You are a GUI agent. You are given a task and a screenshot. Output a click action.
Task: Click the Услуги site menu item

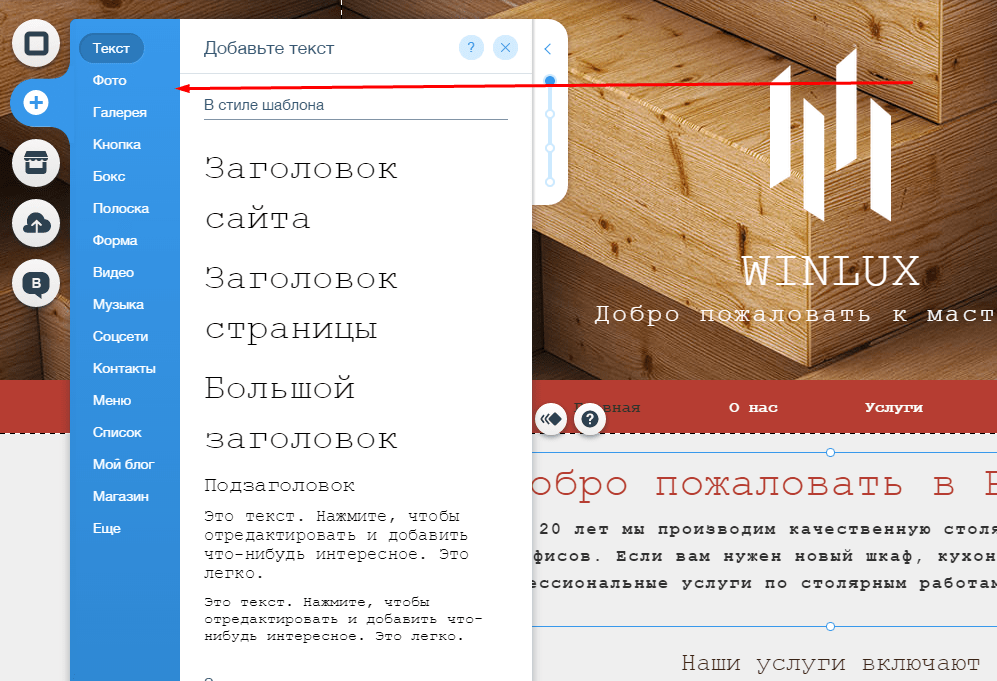tap(893, 408)
